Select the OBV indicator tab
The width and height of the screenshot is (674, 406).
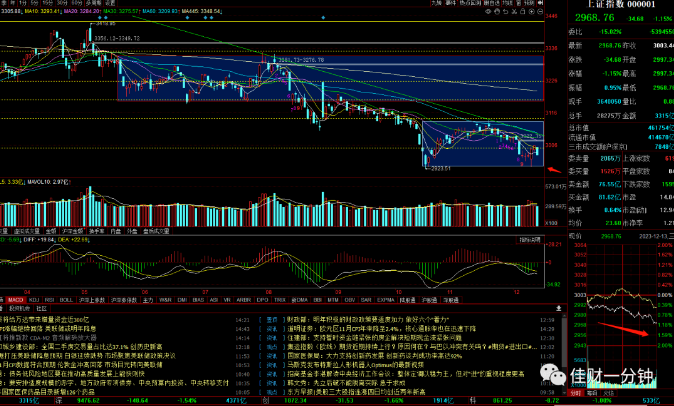350,300
